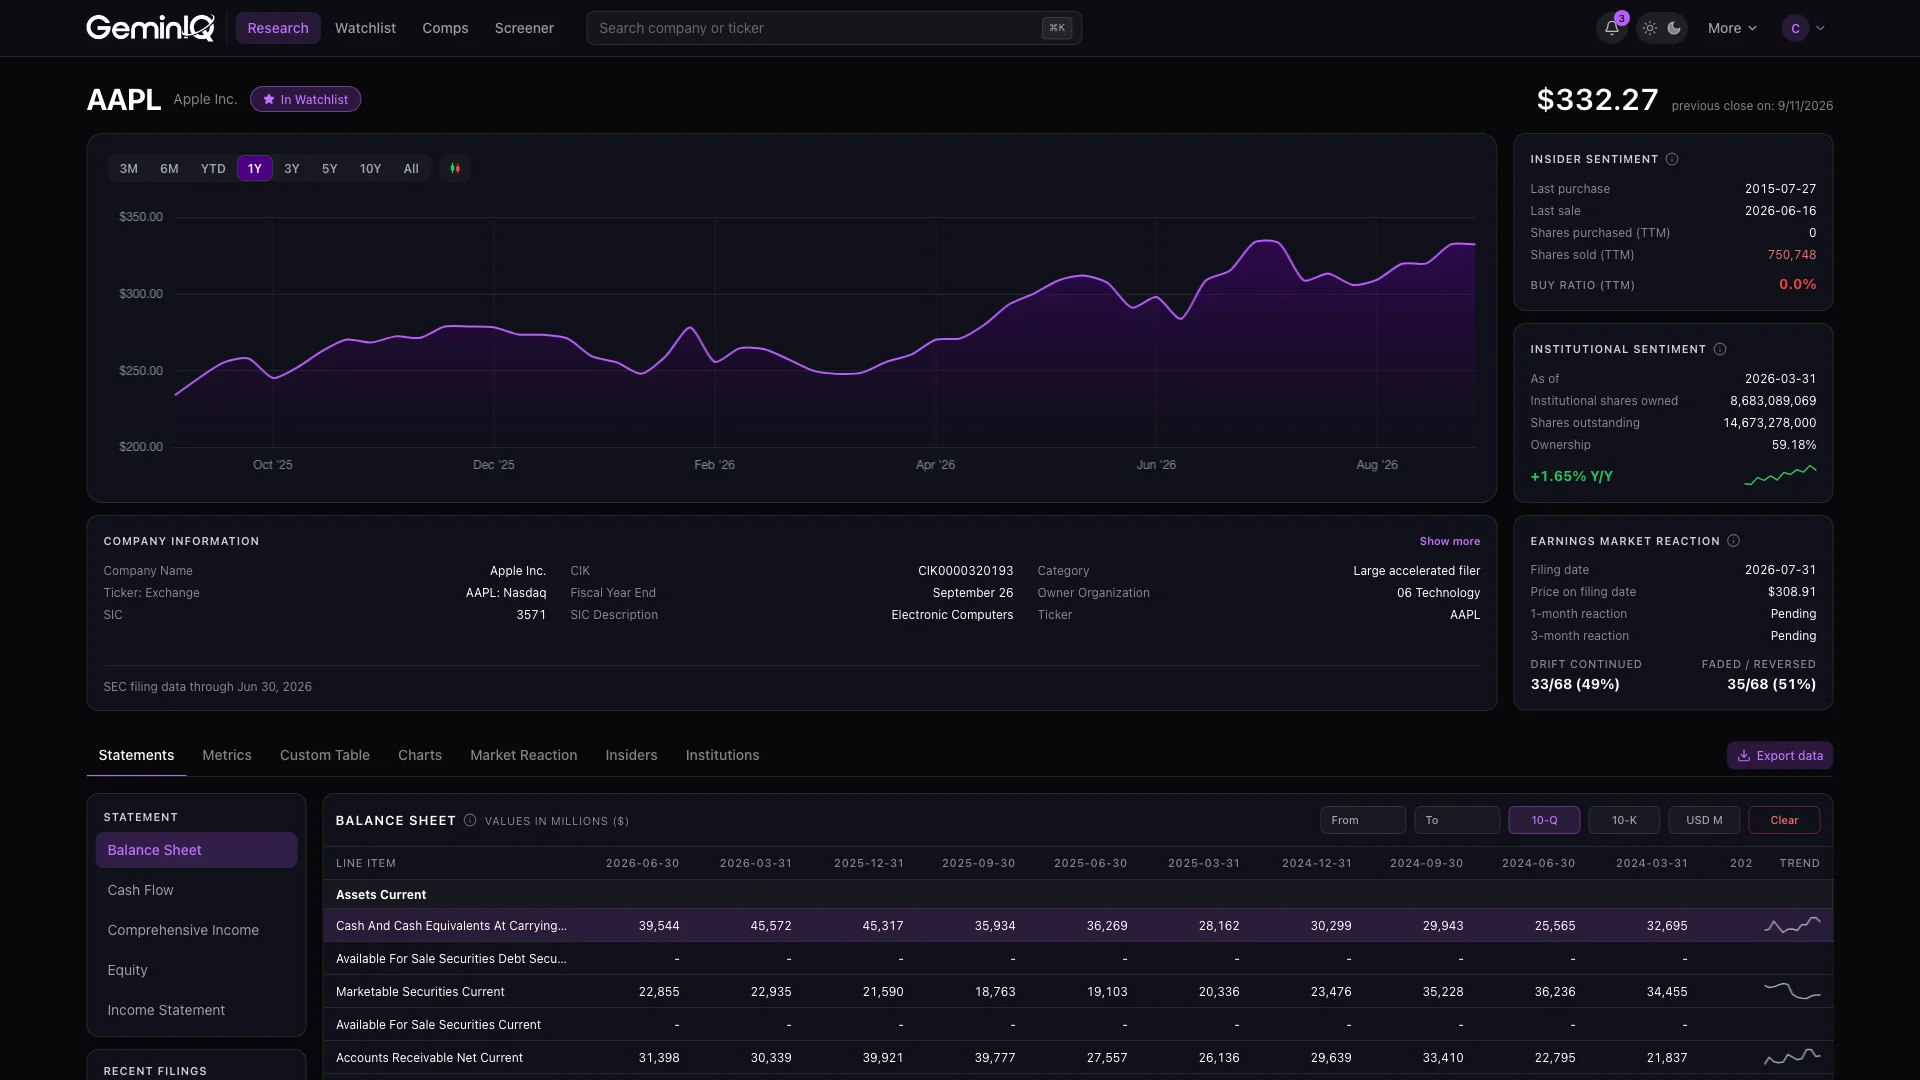
Task: Select the Cash Flow statement
Action: point(196,890)
